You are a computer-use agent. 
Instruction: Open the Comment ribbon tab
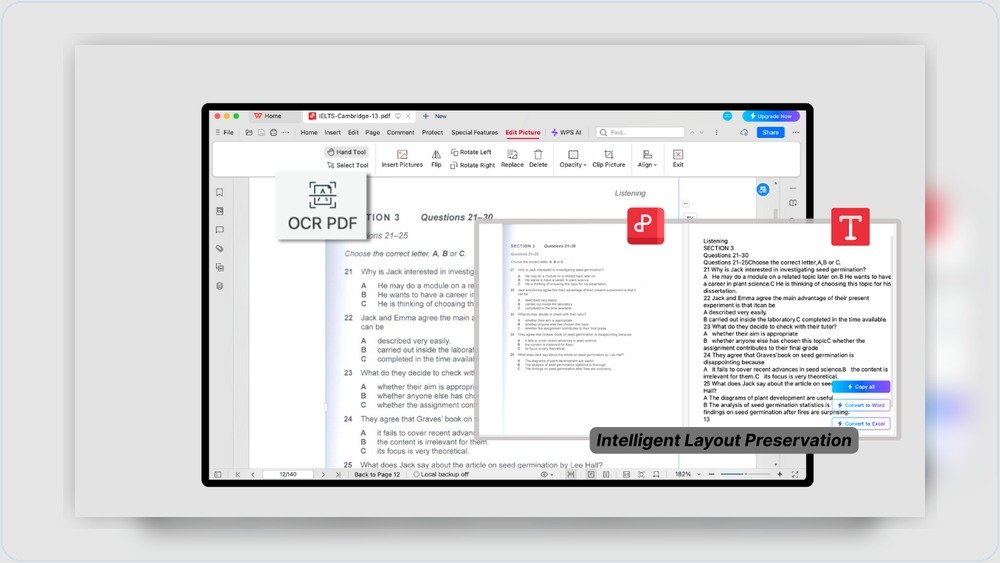401,133
